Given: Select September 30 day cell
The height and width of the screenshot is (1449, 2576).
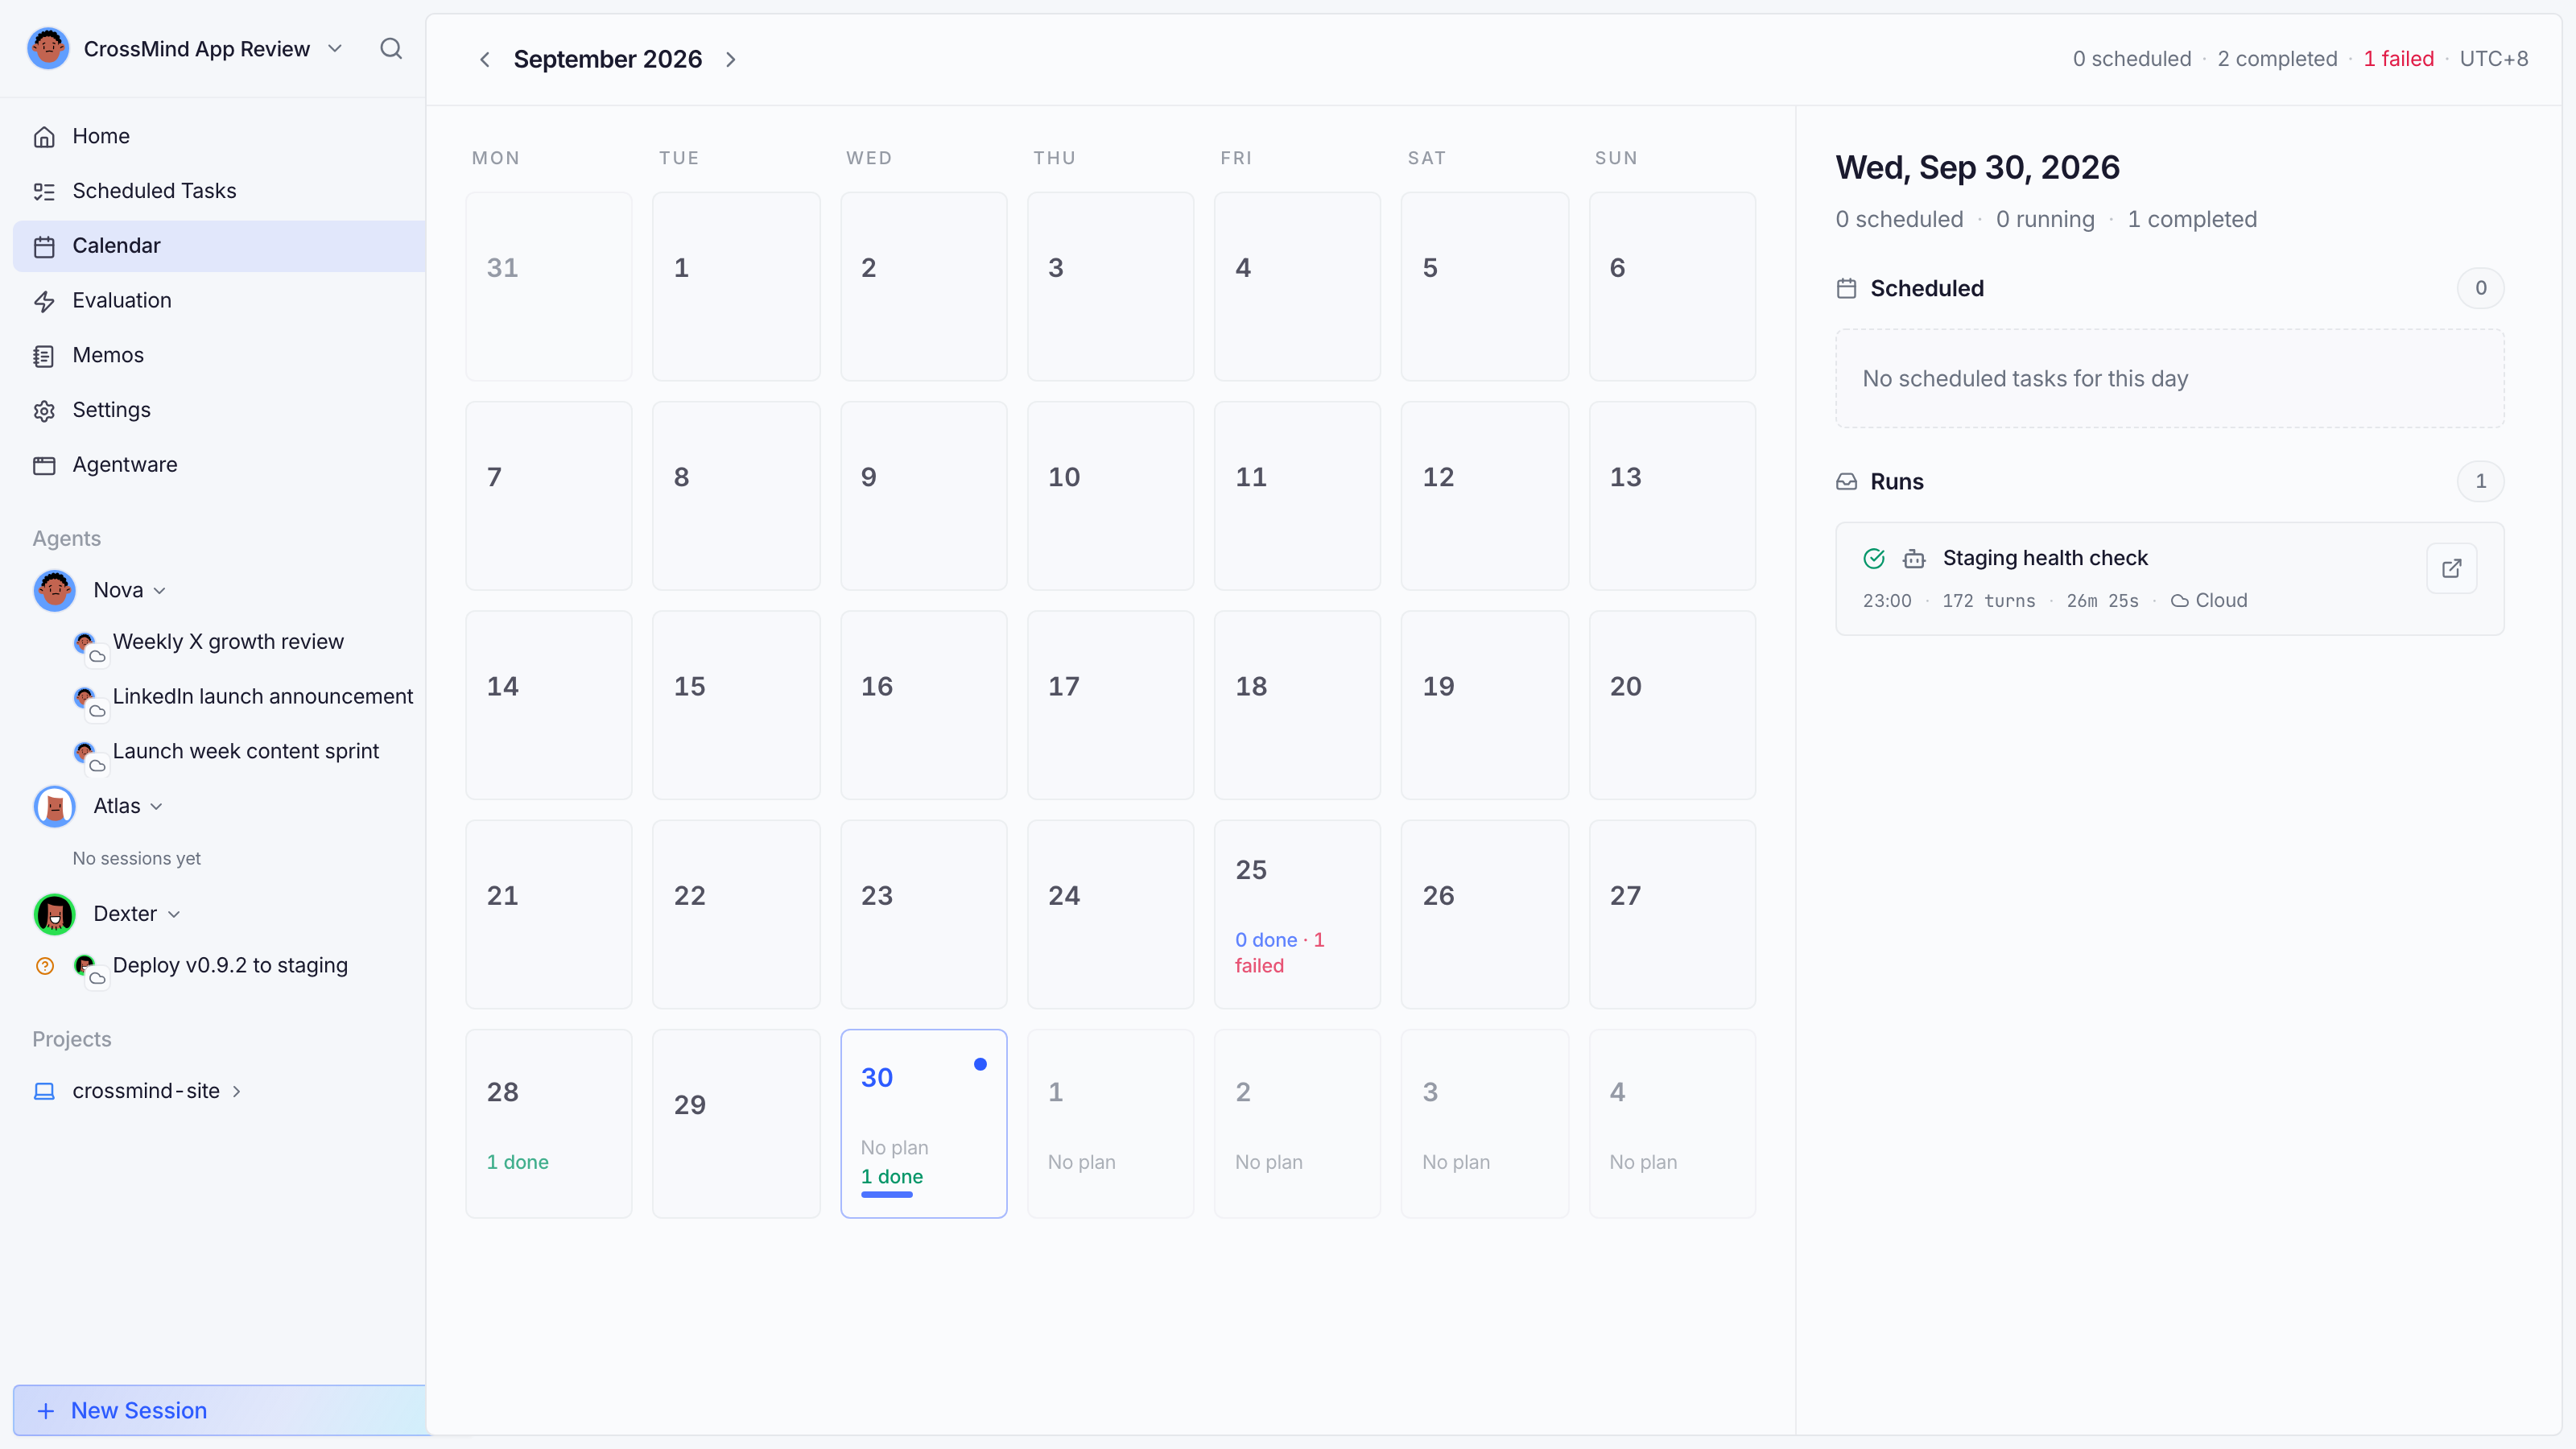Looking at the screenshot, I should coord(923,1123).
